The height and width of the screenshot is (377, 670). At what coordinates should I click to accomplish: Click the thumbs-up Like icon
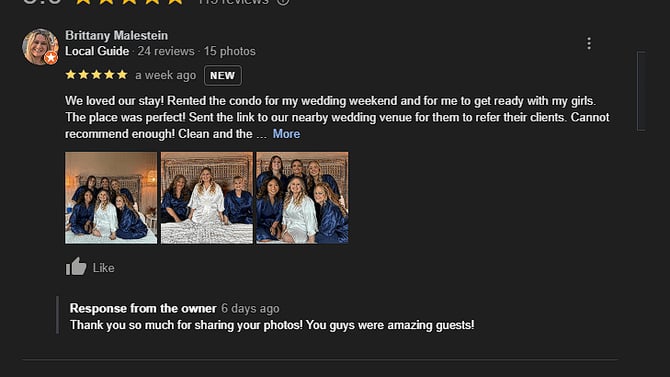point(76,267)
